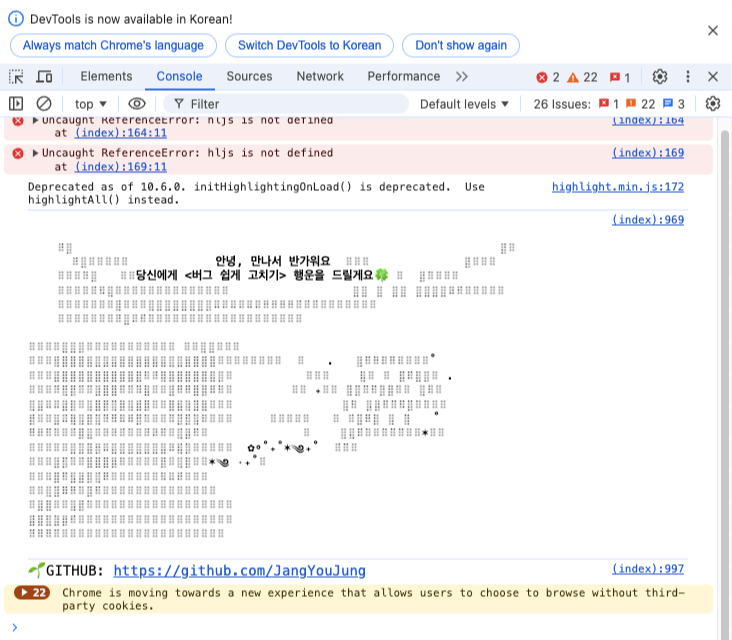
Task: Switch to the Console tab
Action: [179, 76]
